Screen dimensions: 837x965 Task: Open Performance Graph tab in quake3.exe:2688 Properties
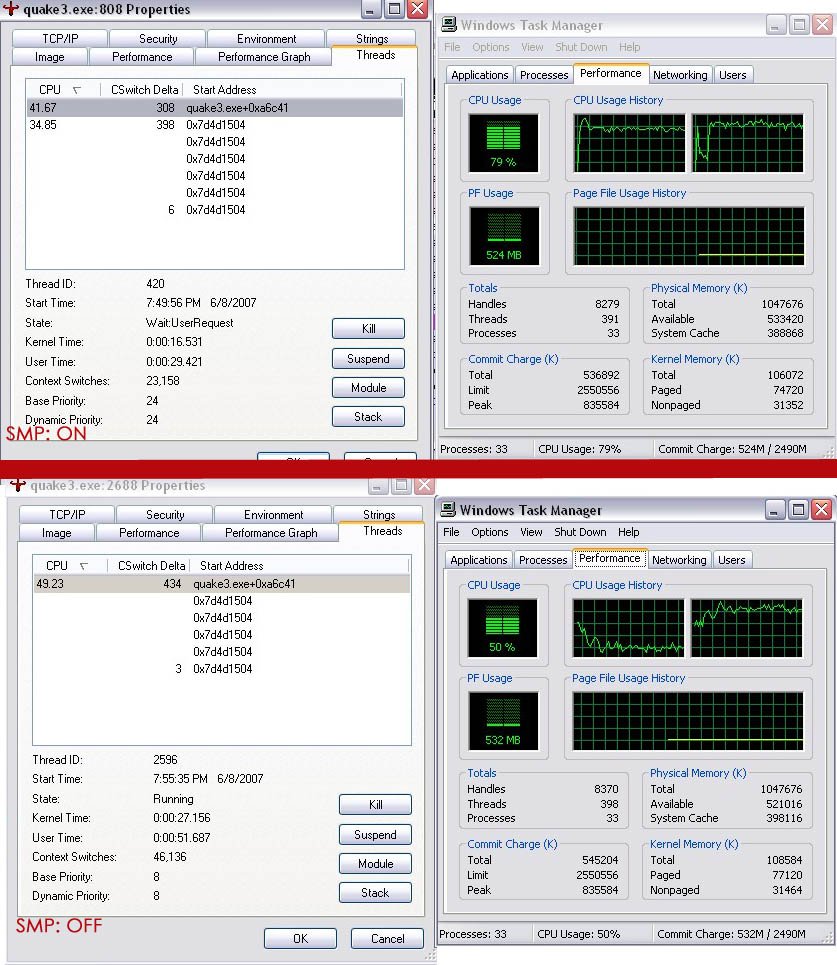271,532
